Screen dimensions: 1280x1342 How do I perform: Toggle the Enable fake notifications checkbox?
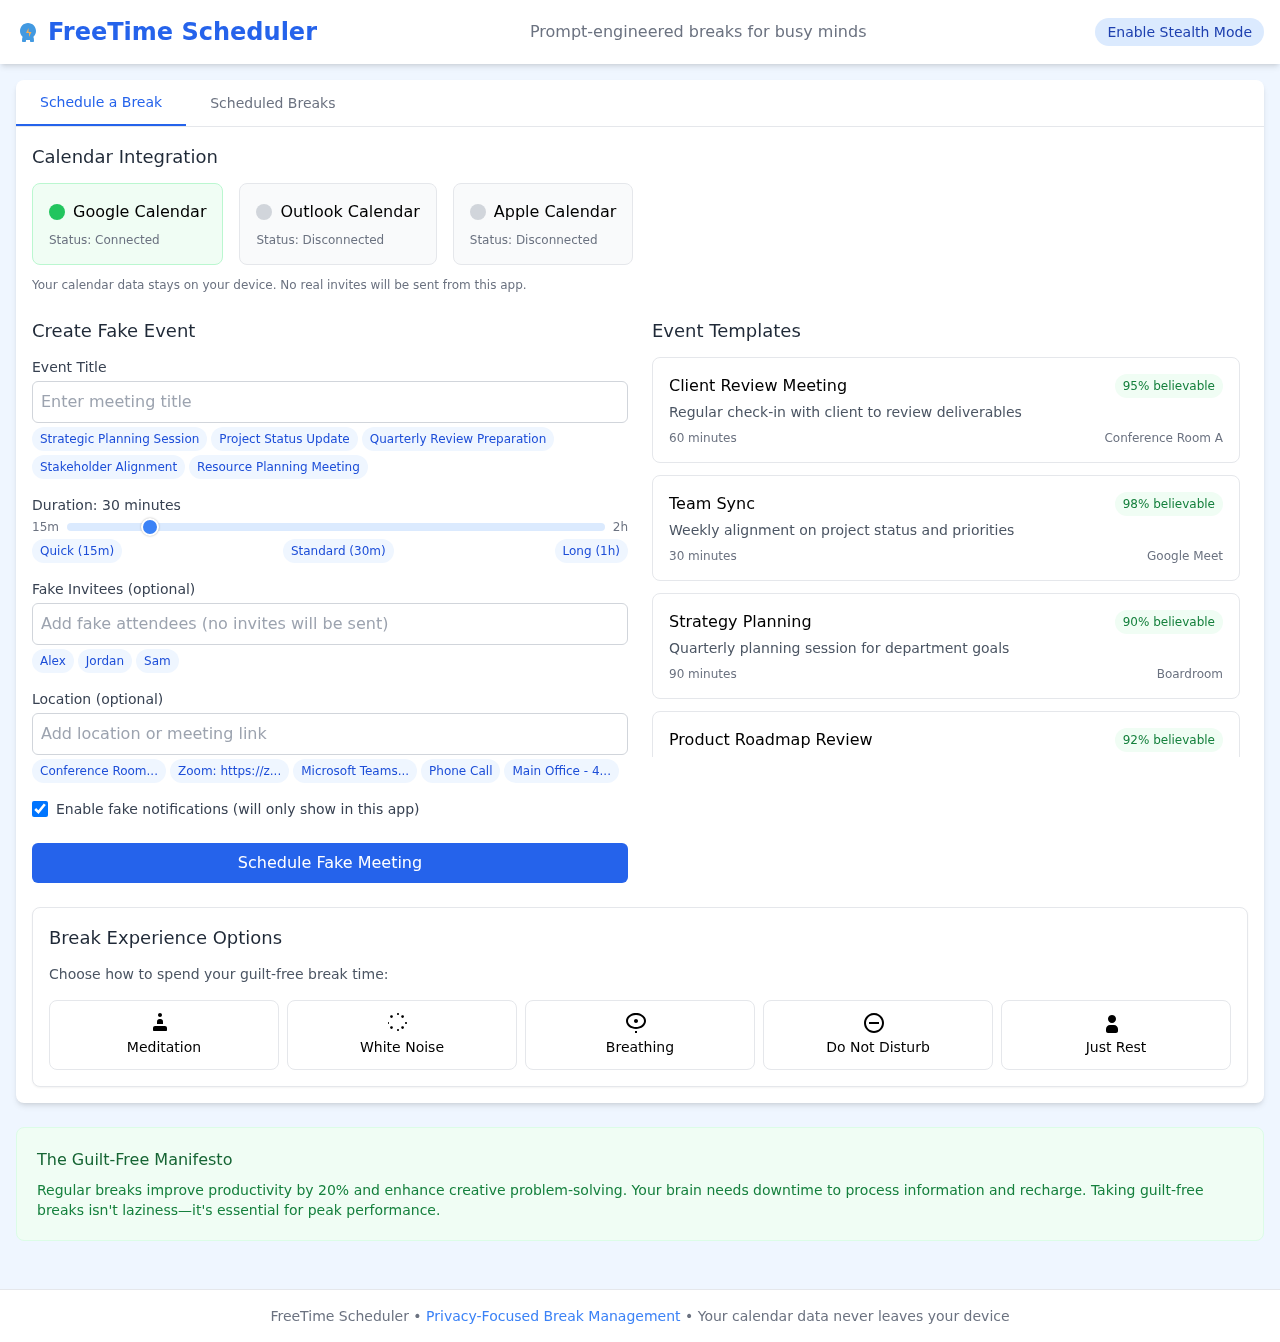point(40,809)
